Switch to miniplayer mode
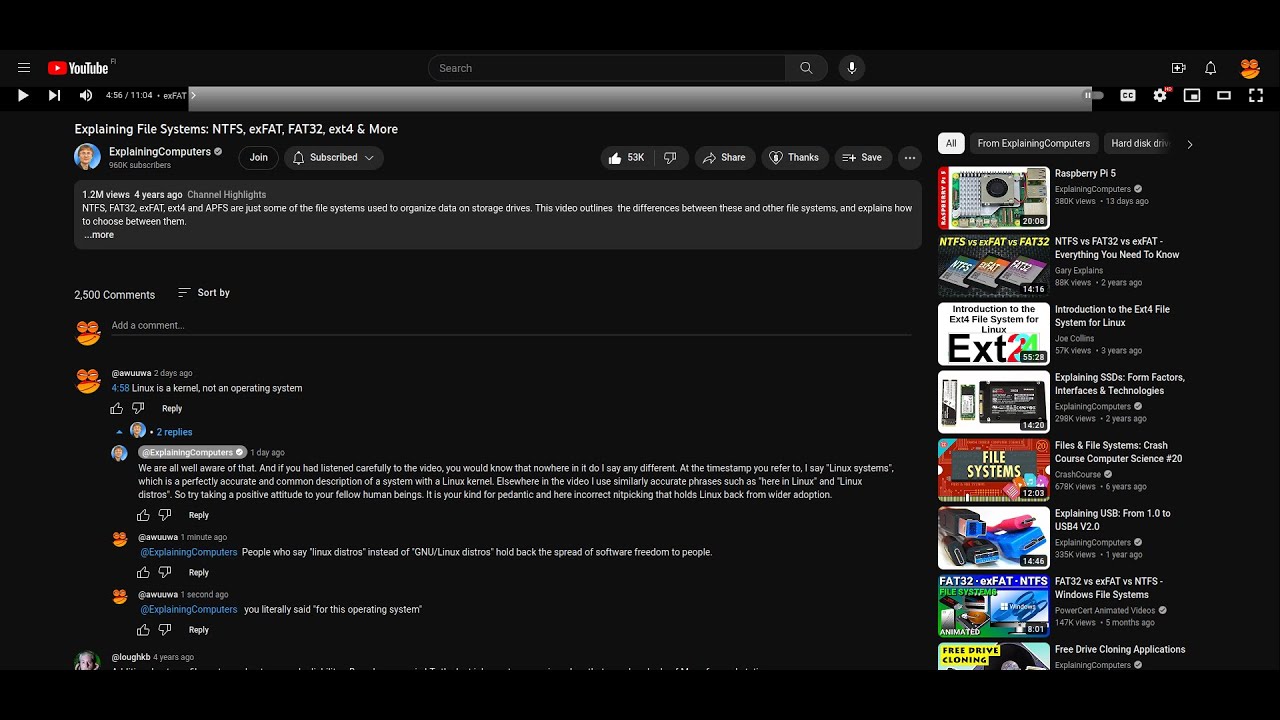Image resolution: width=1280 pixels, height=720 pixels. (1192, 95)
